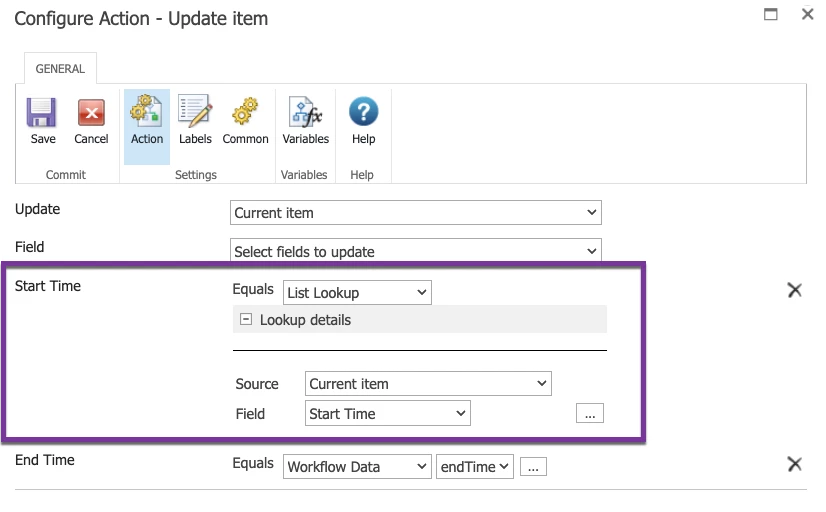
Task: Open the End Time Equals Workflow Data dropdown
Action: click(x=357, y=467)
